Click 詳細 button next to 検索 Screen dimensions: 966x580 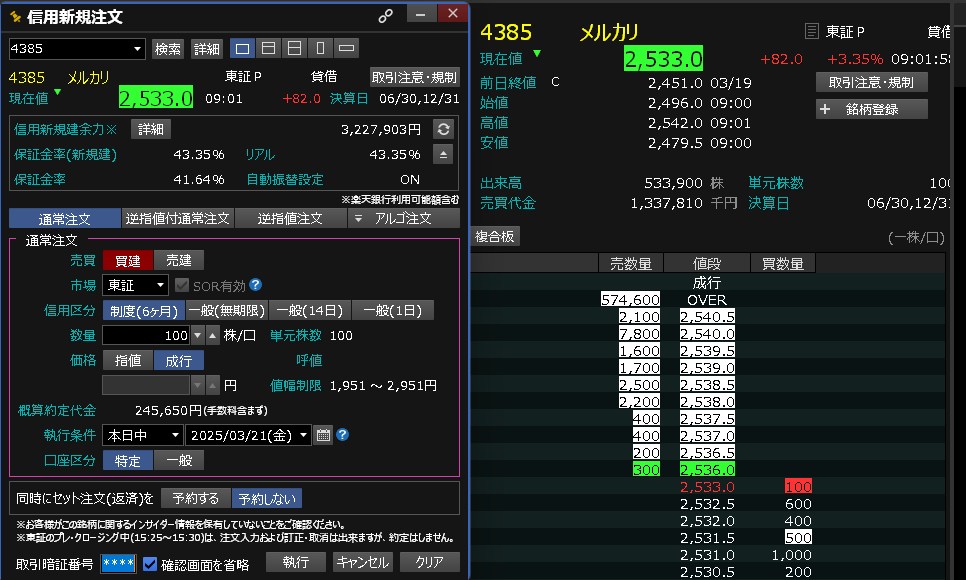pos(206,49)
